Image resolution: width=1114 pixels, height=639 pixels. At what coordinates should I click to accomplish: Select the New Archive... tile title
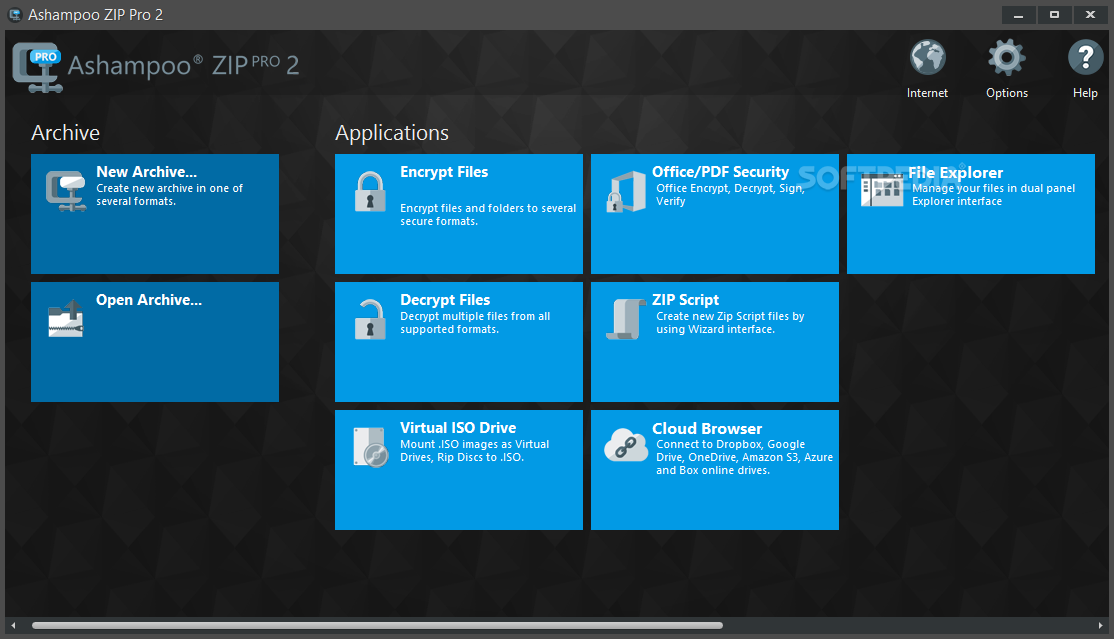146,172
